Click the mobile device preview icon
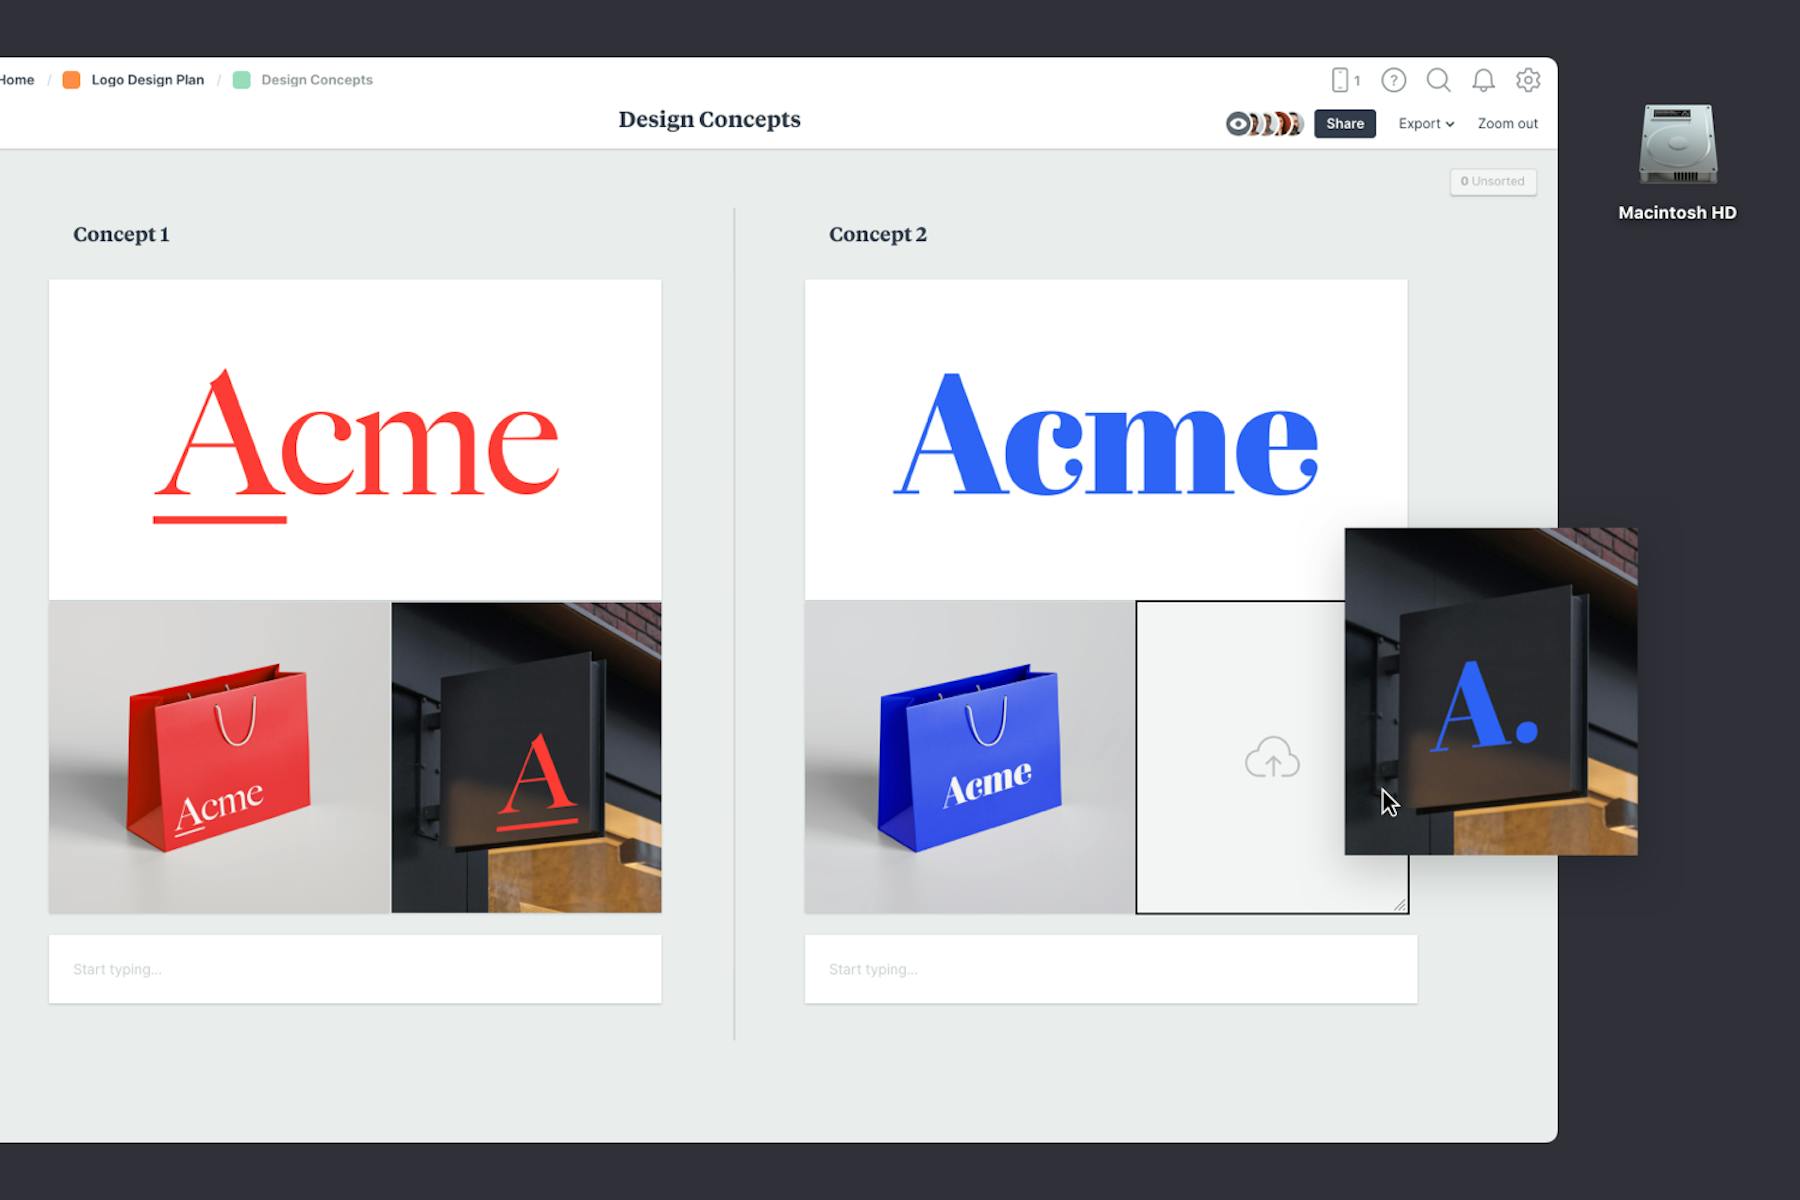The image size is (1800, 1200). pos(1340,79)
